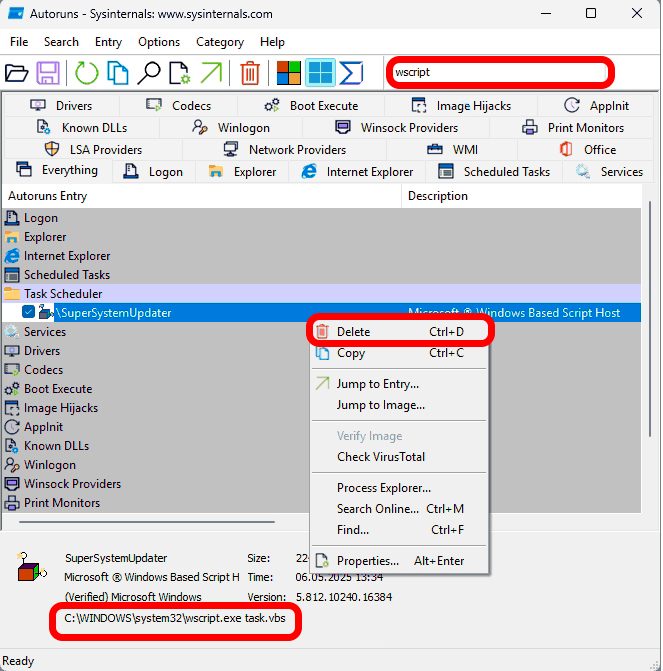Click the Save floppy disk toolbar icon
Viewport: 663px width, 671px height.
tap(48, 73)
